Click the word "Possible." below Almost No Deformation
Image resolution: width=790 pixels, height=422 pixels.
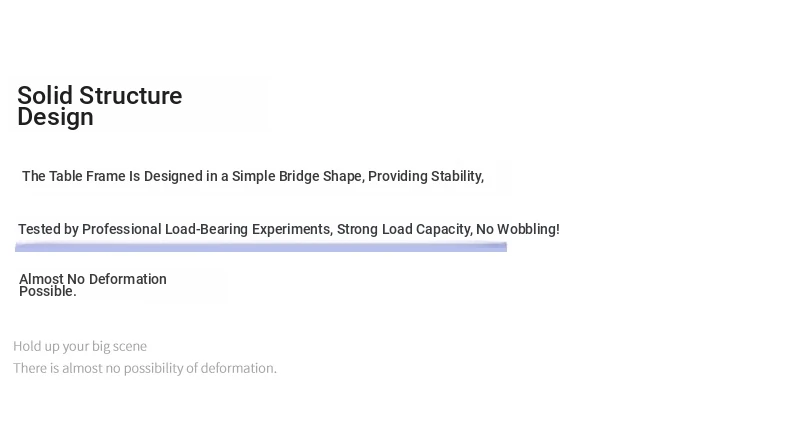point(48,291)
